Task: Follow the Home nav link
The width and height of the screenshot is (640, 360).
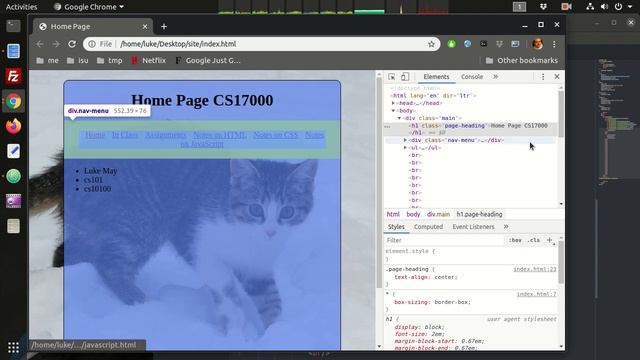Action: pyautogui.click(x=95, y=135)
